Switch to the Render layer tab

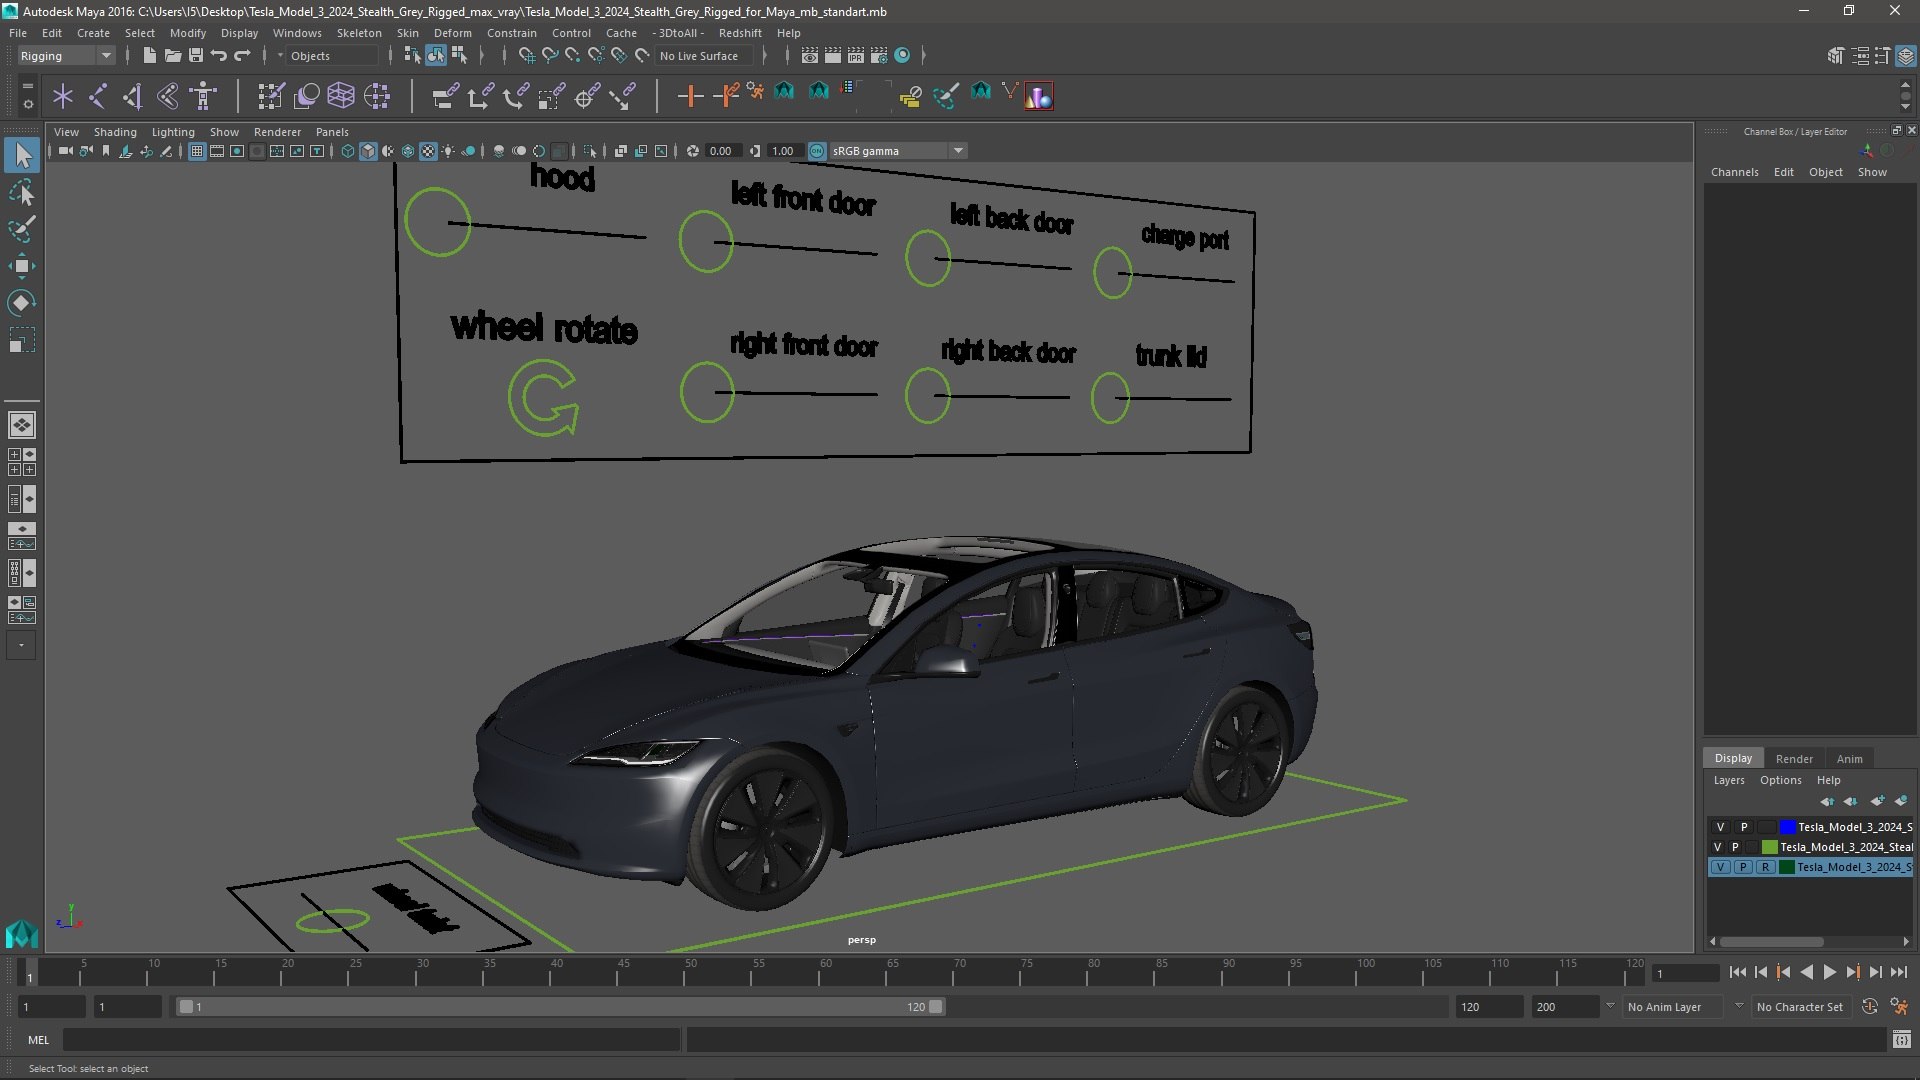click(x=1794, y=758)
